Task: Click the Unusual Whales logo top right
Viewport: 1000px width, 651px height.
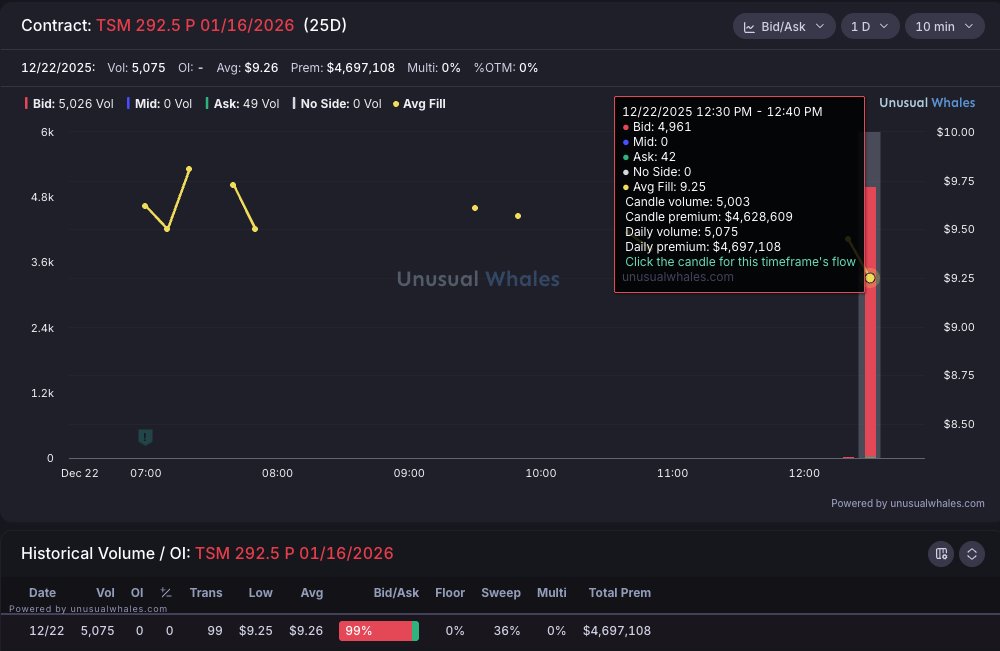Action: [927, 103]
